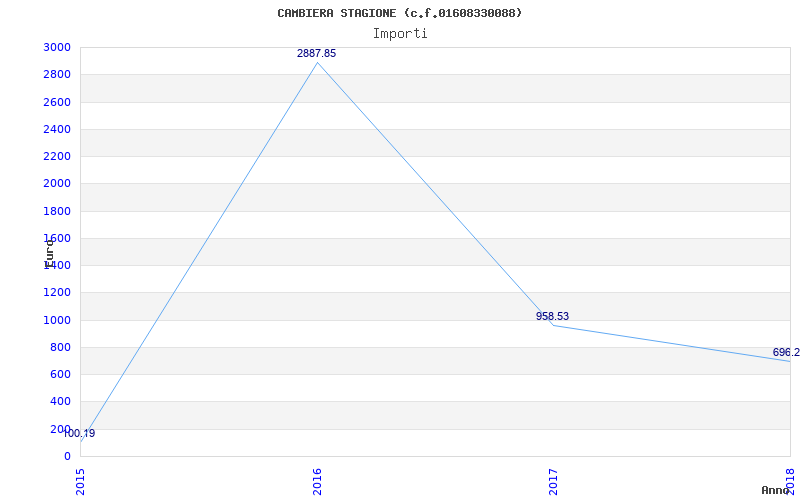Click the 3000 y-axis tick label

(x=57, y=47)
